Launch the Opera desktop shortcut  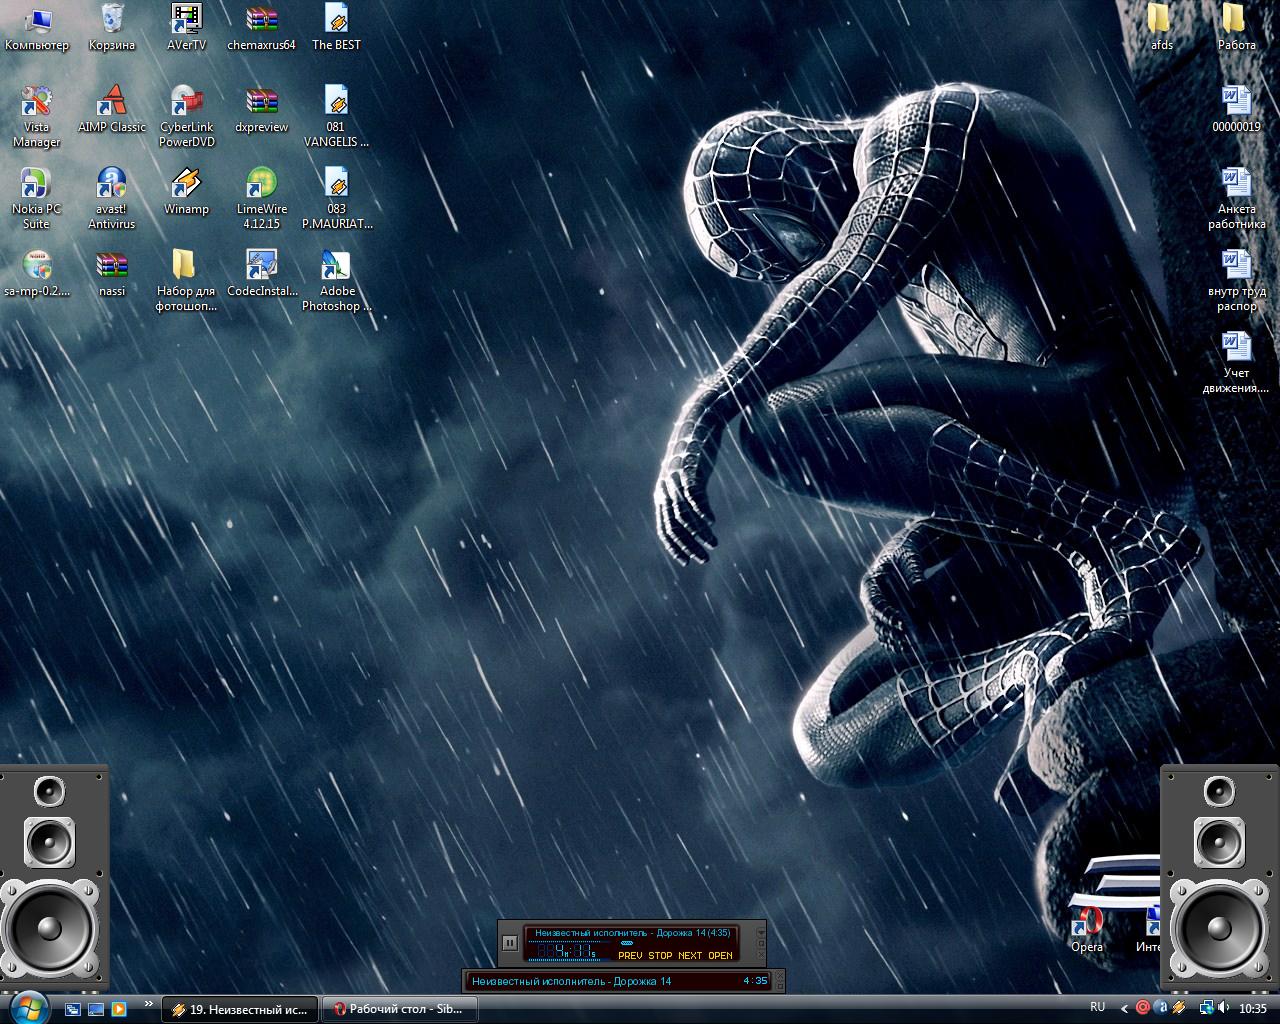[x=1087, y=930]
